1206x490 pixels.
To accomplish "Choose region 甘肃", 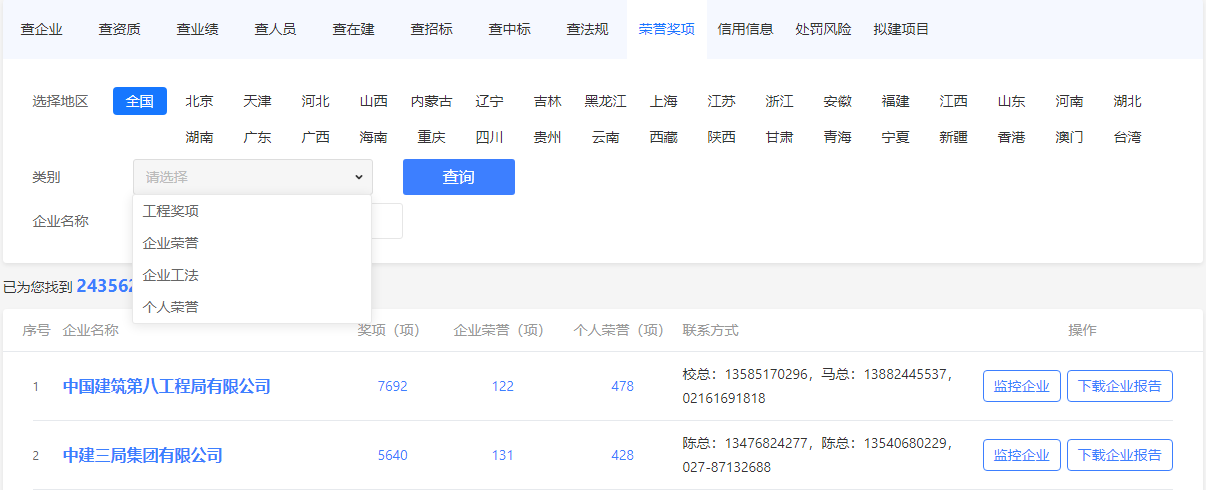I will coord(780,137).
